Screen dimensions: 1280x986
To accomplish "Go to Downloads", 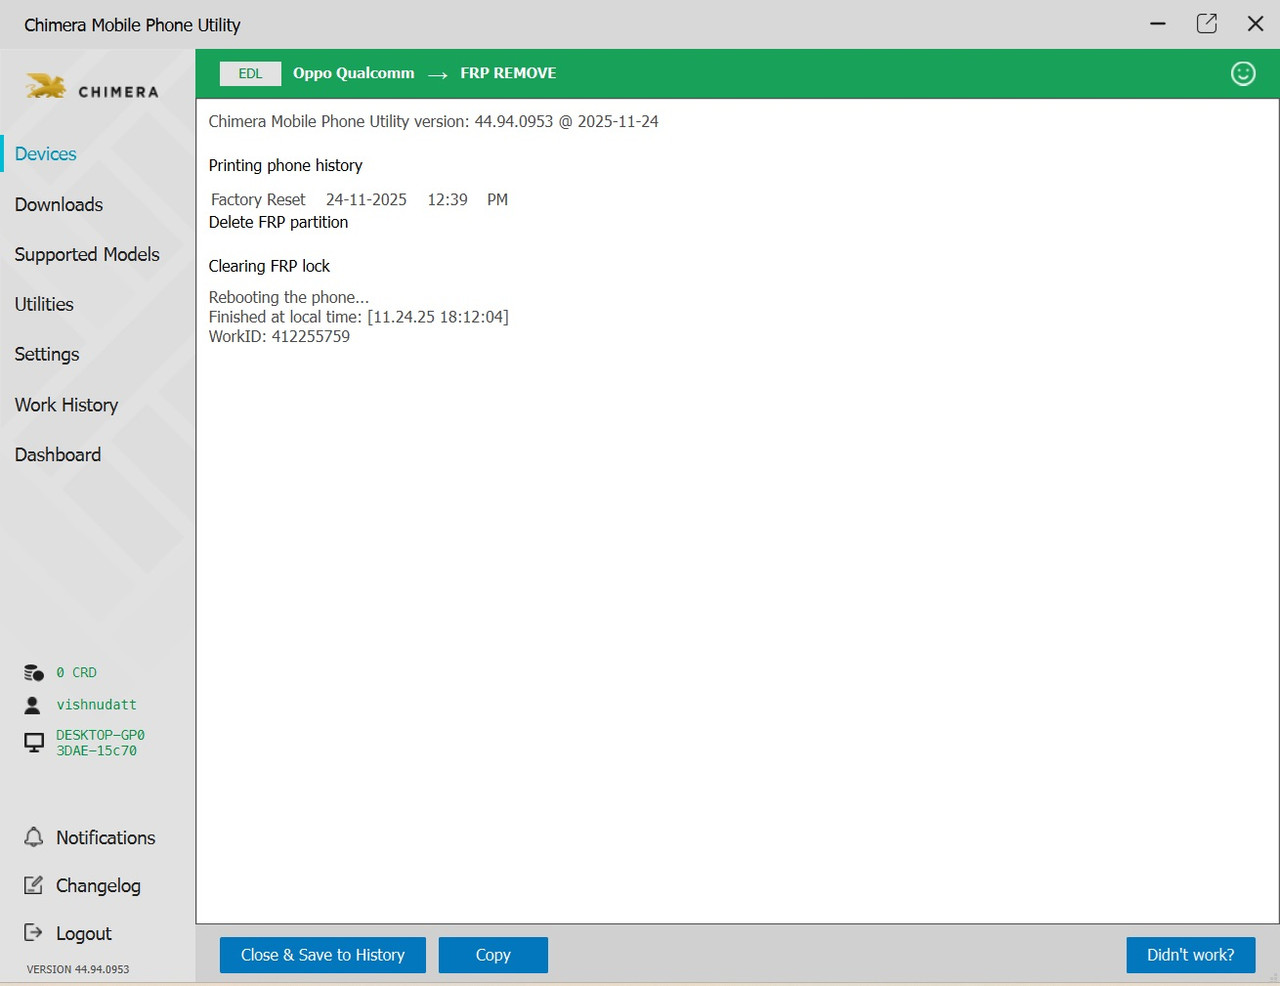I will click(x=59, y=204).
